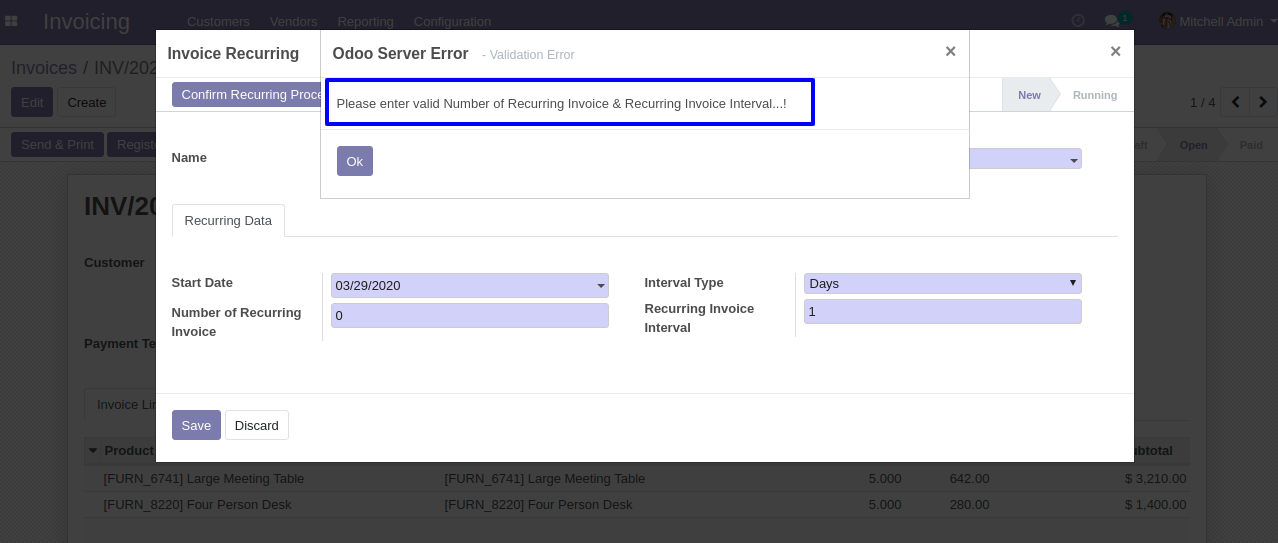Viewport: 1278px width, 543px height.
Task: Open the apps grid menu icon
Action: coord(11,21)
